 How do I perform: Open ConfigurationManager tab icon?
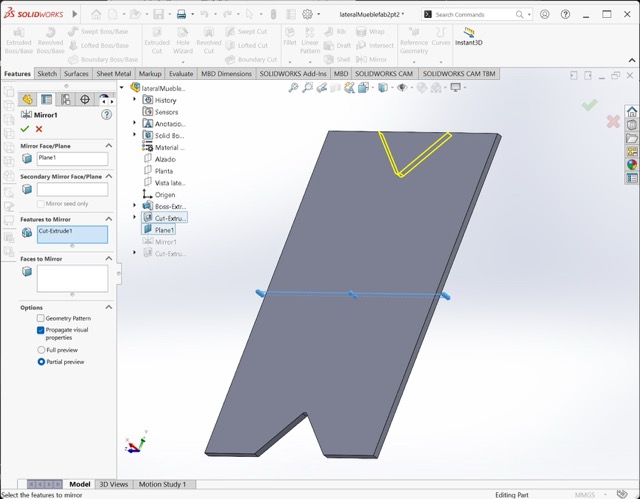(66, 99)
